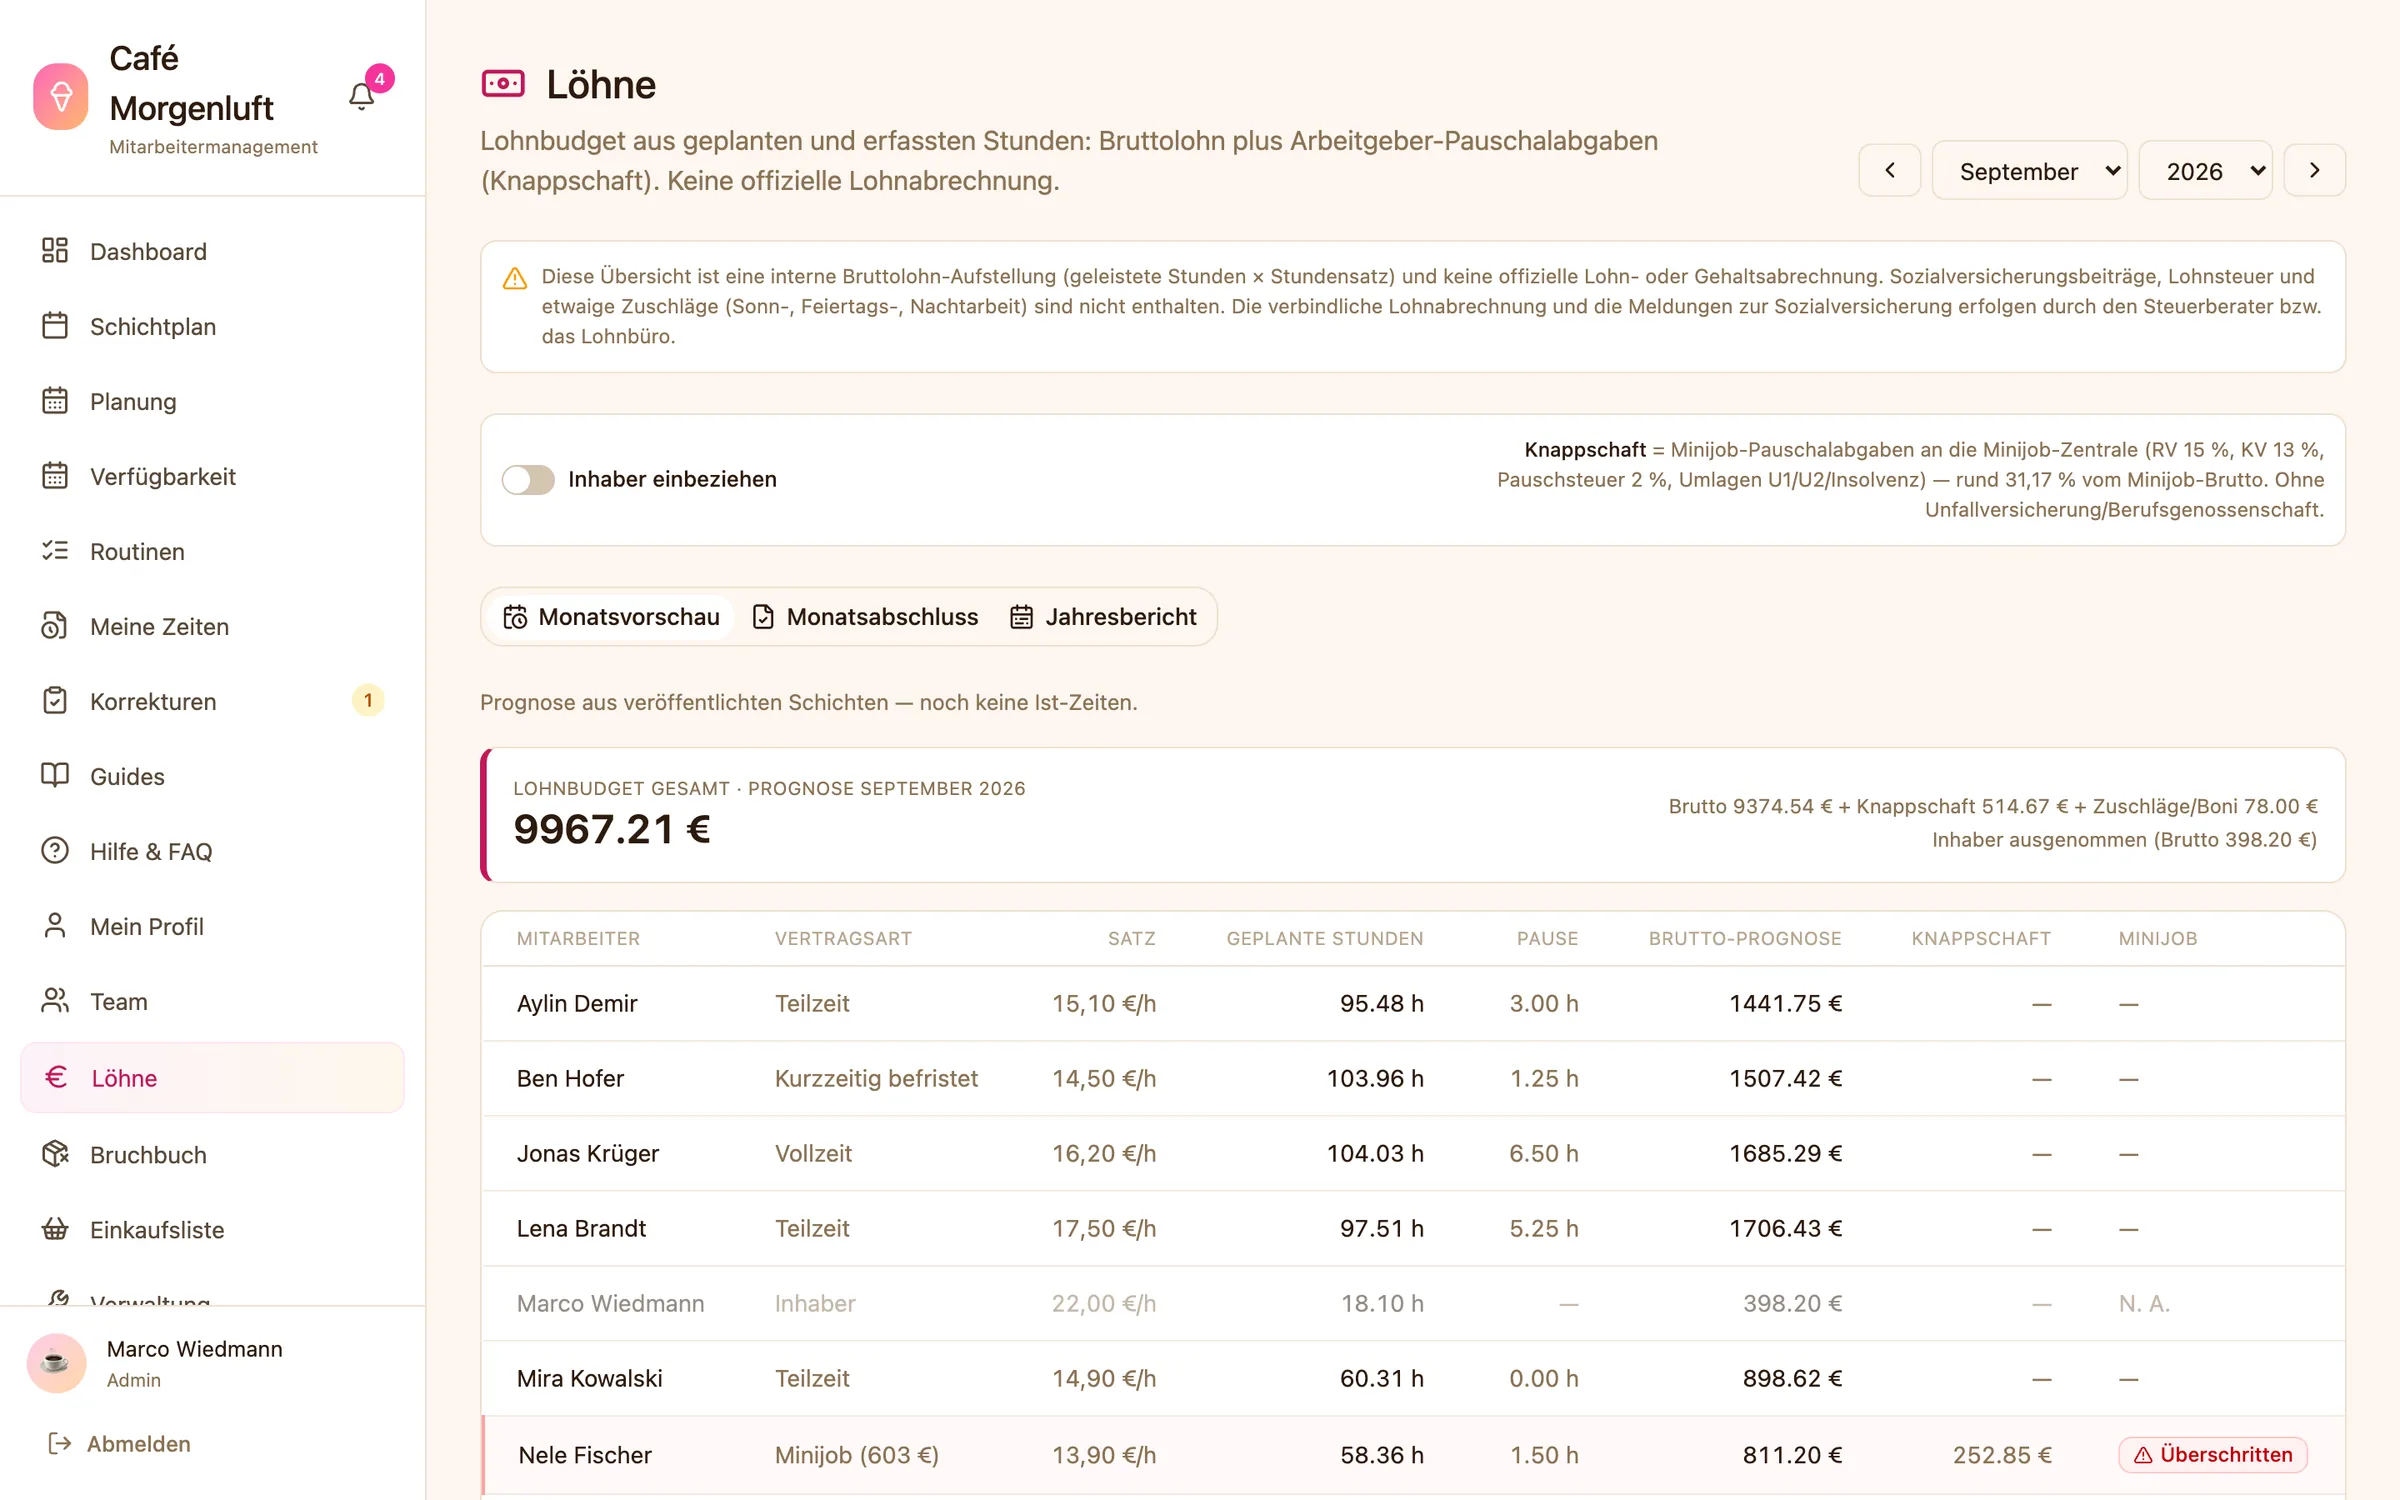The width and height of the screenshot is (2400, 1500).
Task: Click the Geplante Stunden column header
Action: point(1325,938)
